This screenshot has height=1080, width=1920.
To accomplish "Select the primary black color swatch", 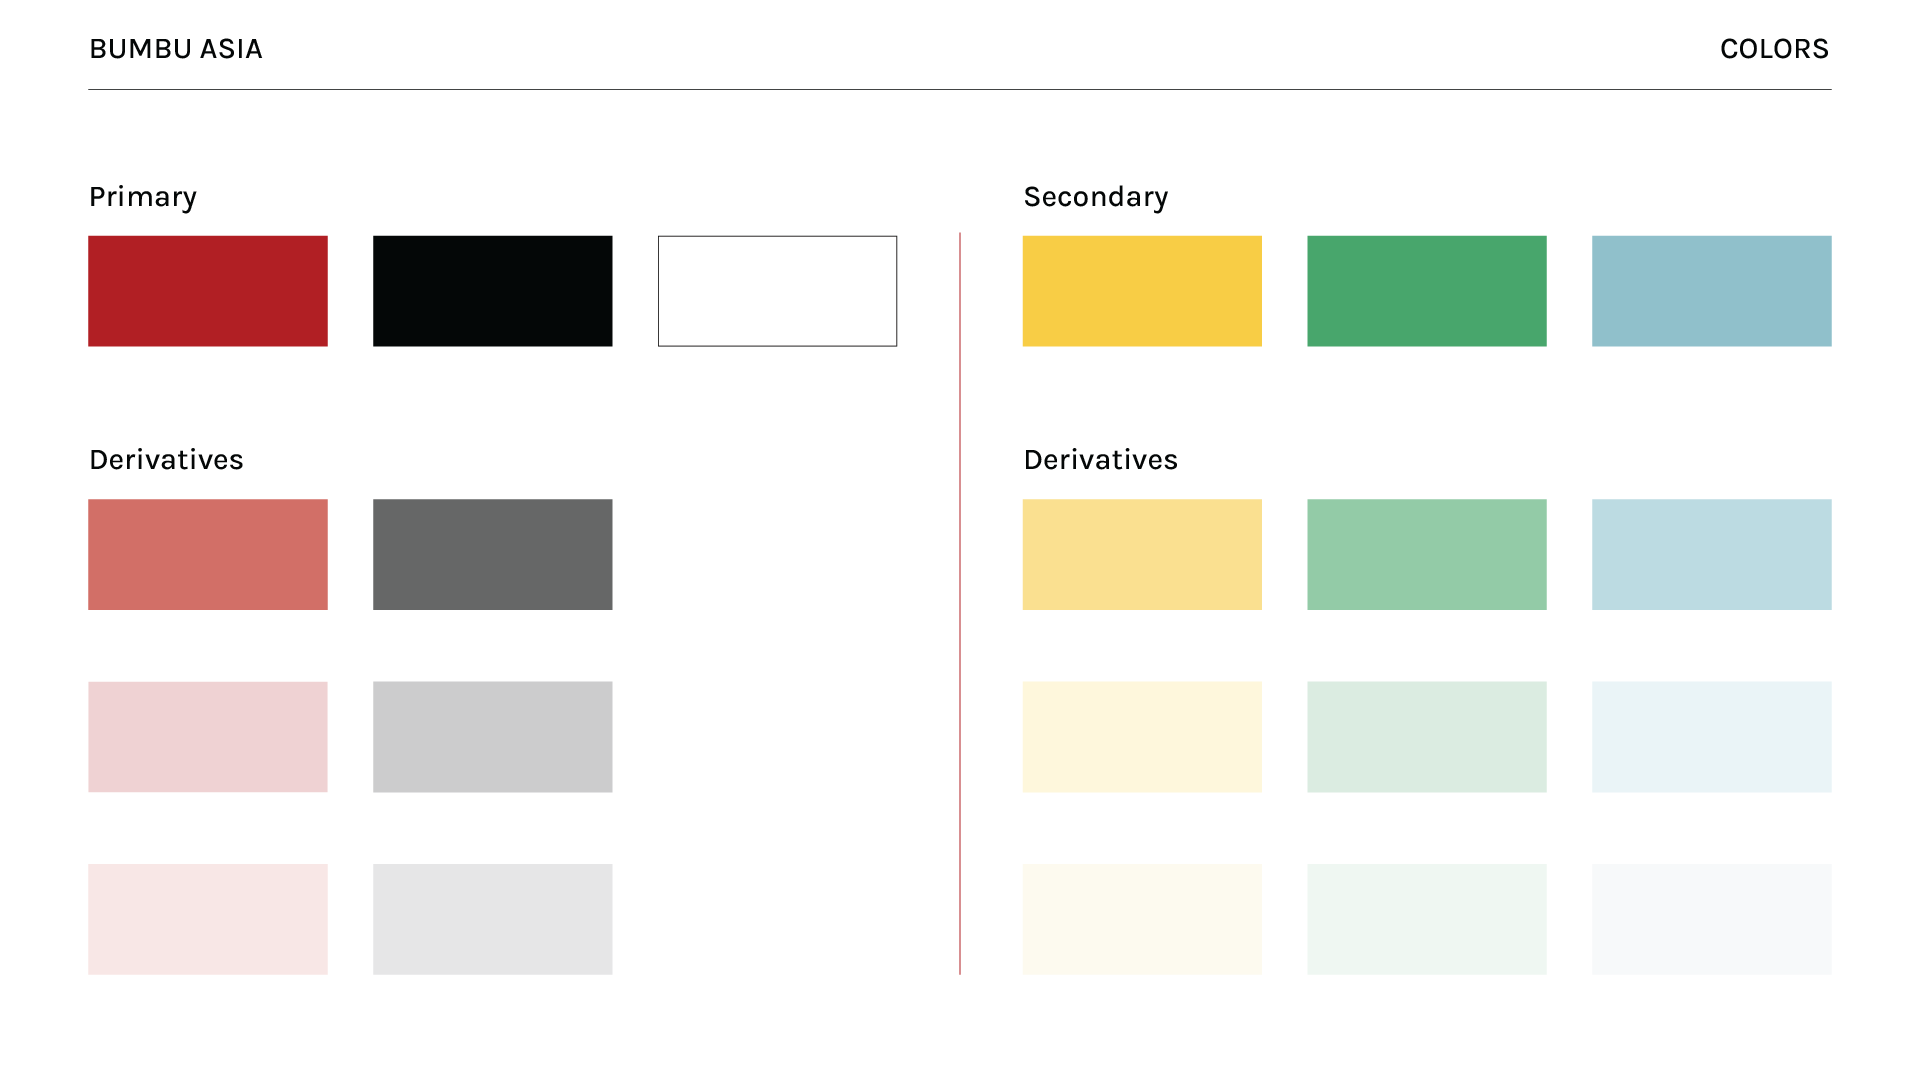I will pos(492,291).
